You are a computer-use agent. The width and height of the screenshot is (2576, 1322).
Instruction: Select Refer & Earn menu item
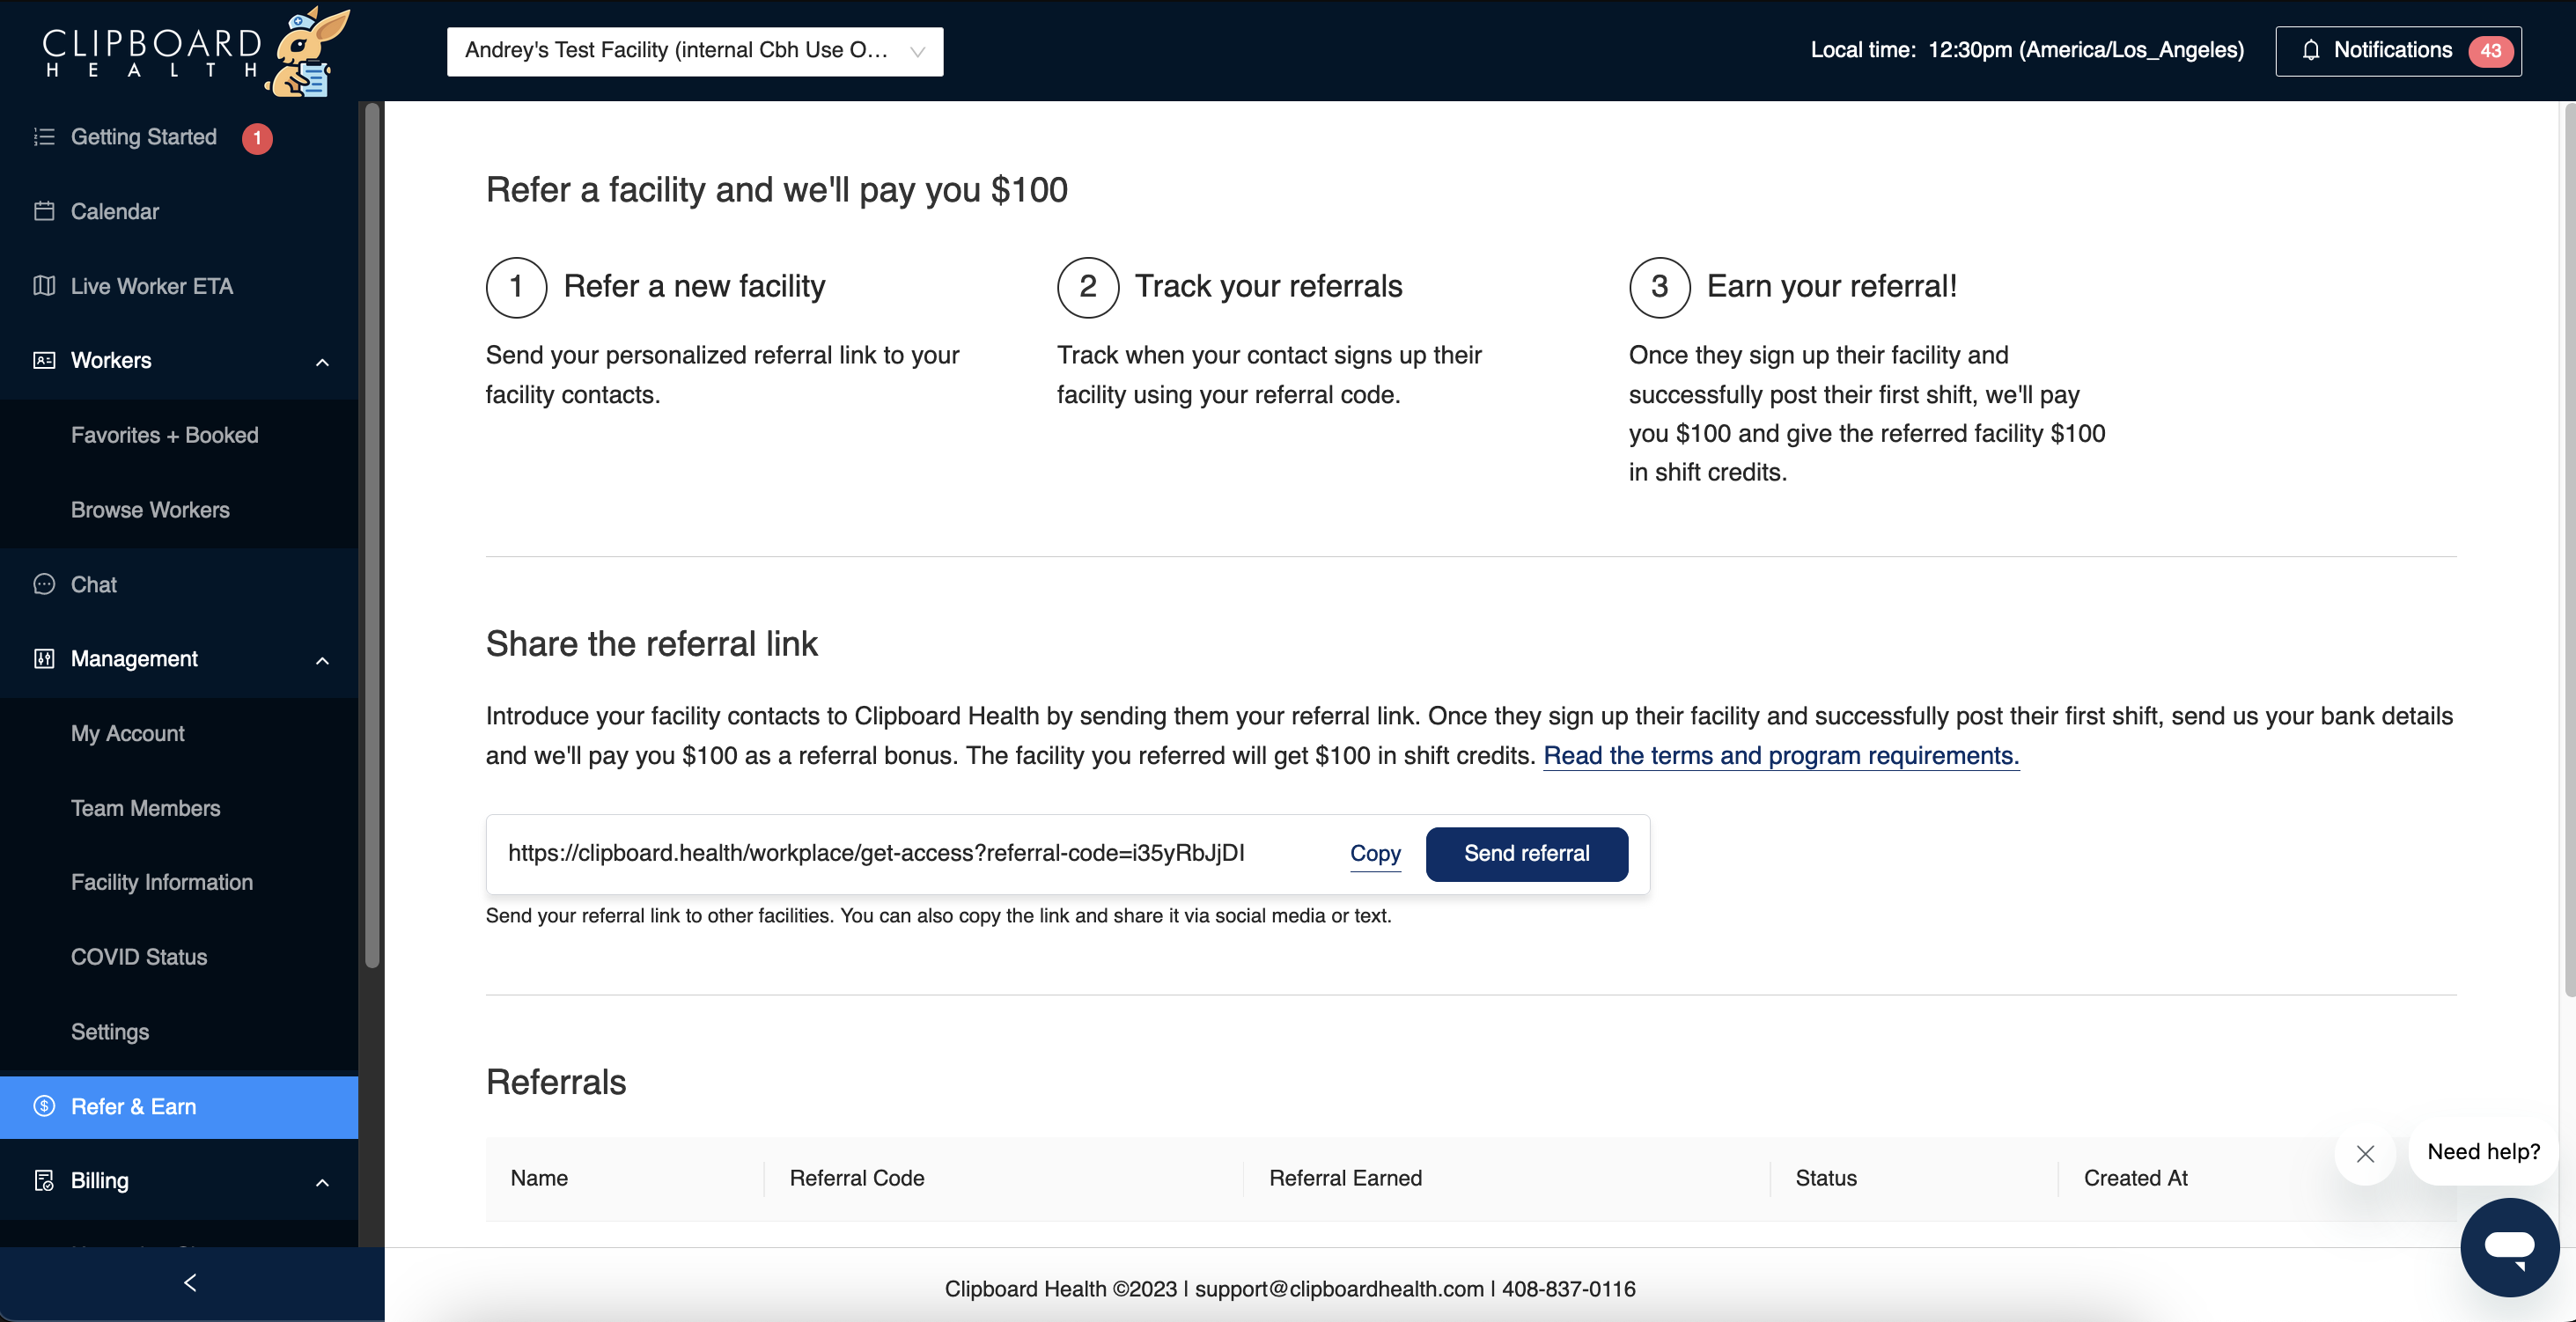(179, 1106)
